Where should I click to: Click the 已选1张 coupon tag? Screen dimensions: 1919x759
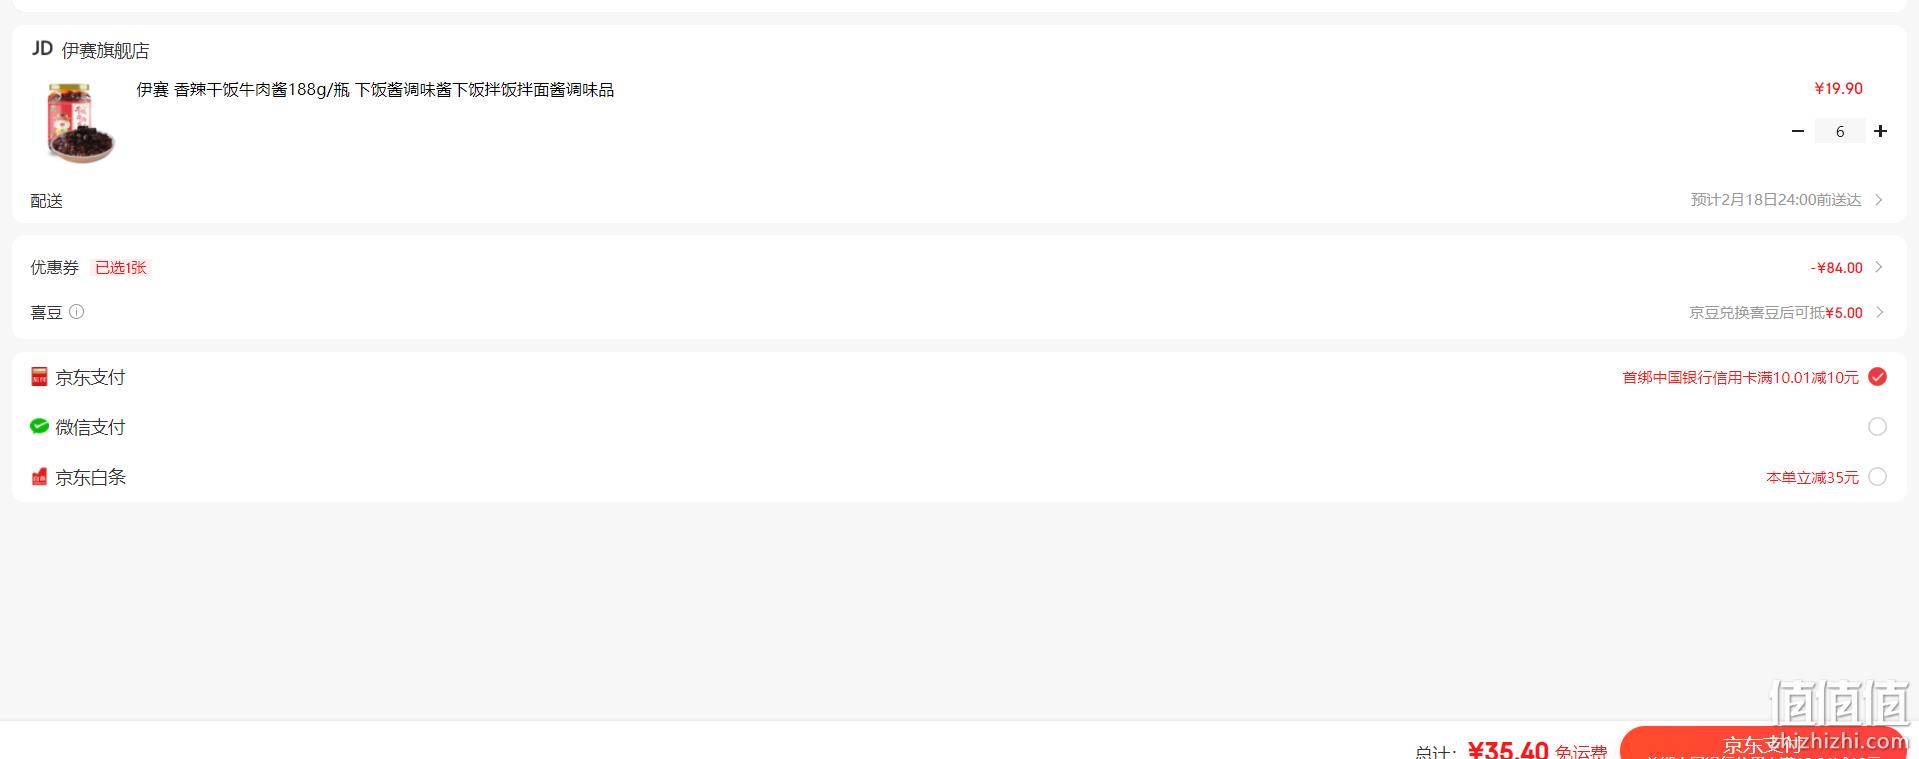click(121, 267)
